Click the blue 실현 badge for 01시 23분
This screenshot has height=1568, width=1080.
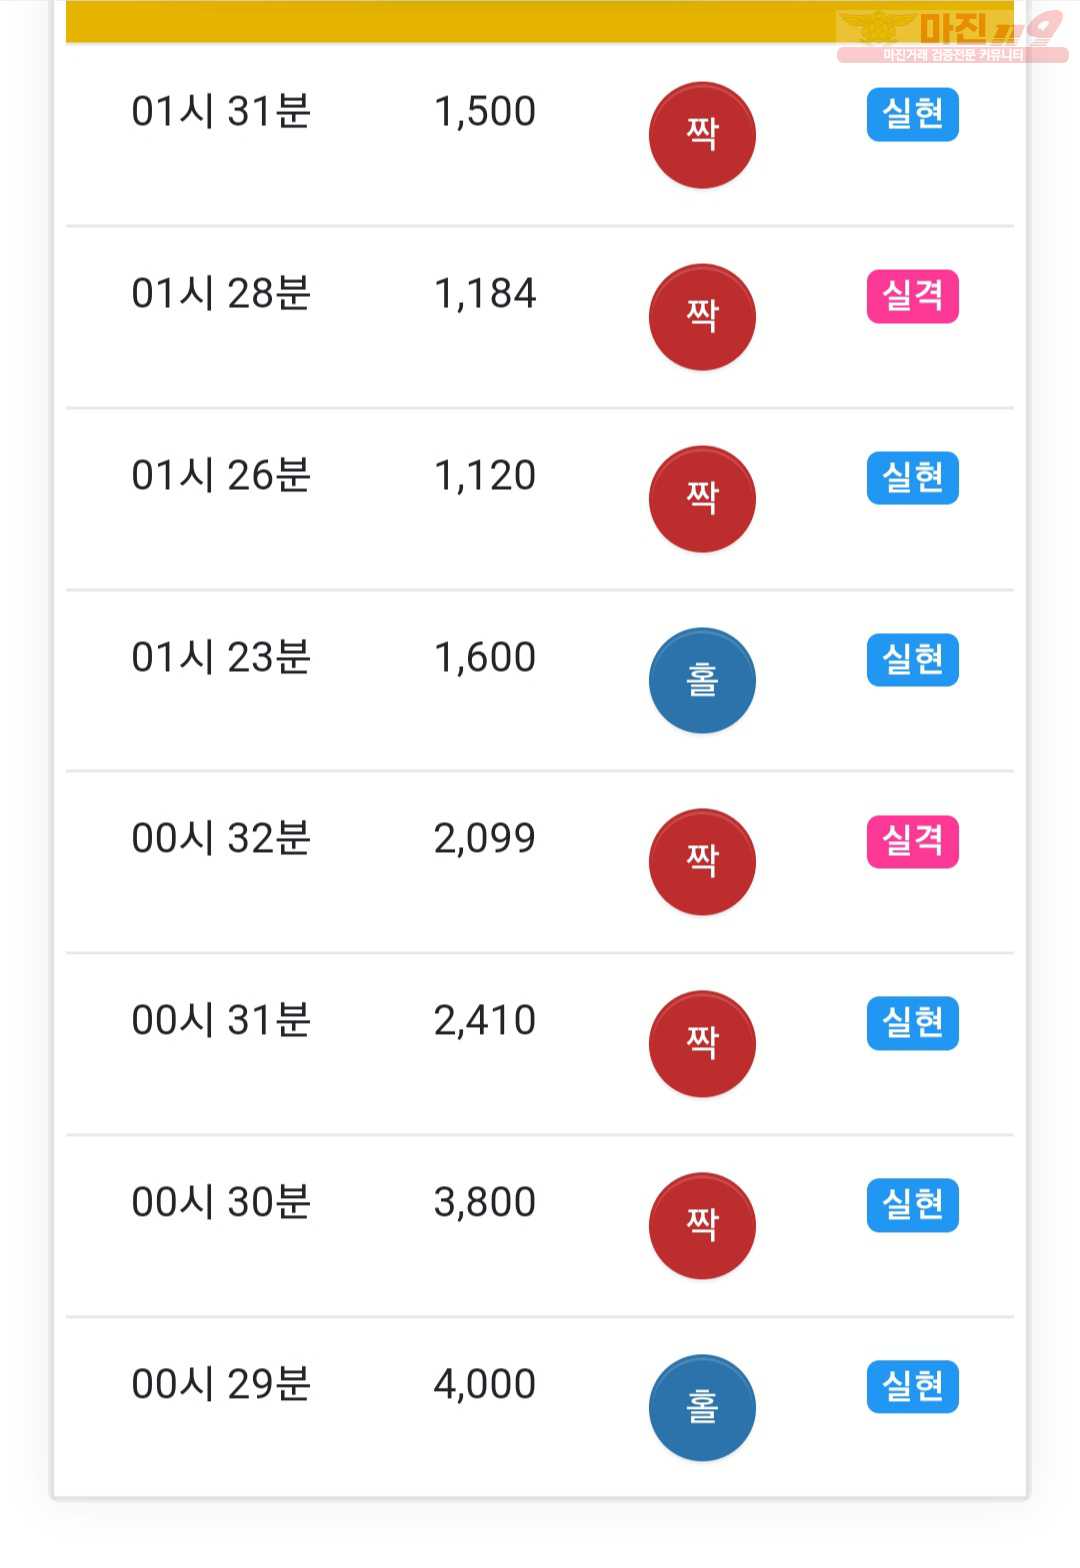click(x=912, y=660)
